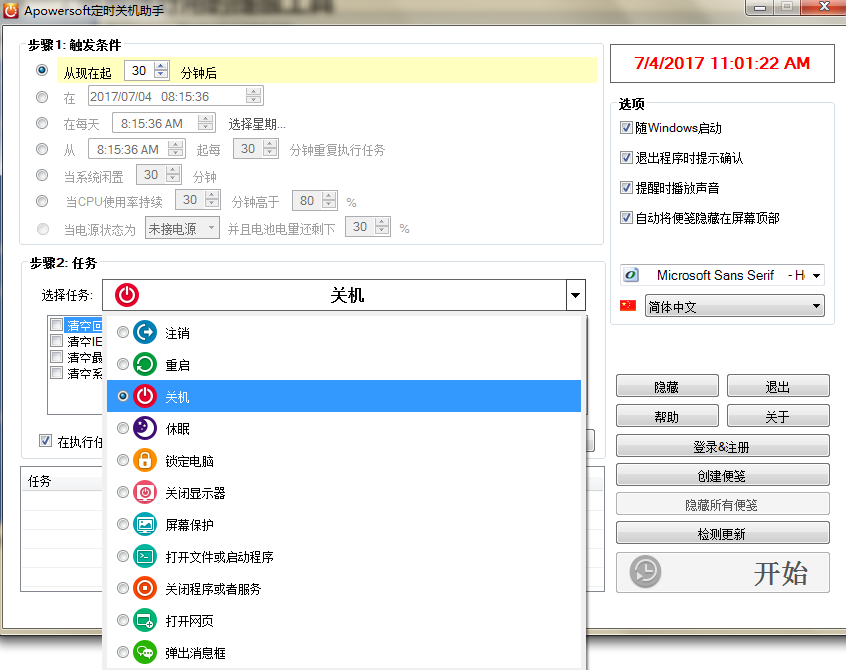Click the open webpage (打开网页) icon
846x670 pixels.
(x=145, y=620)
